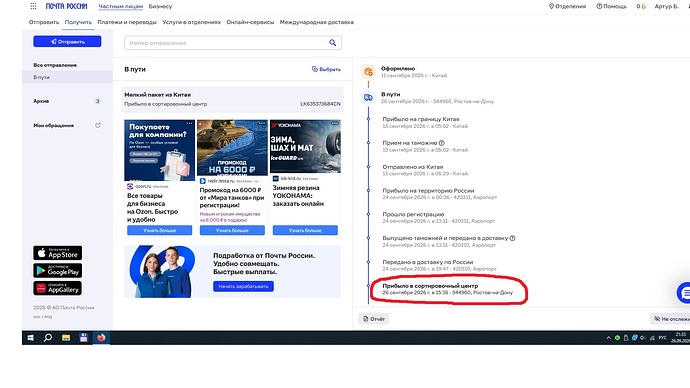Click Узнать больше under Yokohama ad
Image resolution: width=690 pixels, height=388 pixels.
[x=305, y=230]
